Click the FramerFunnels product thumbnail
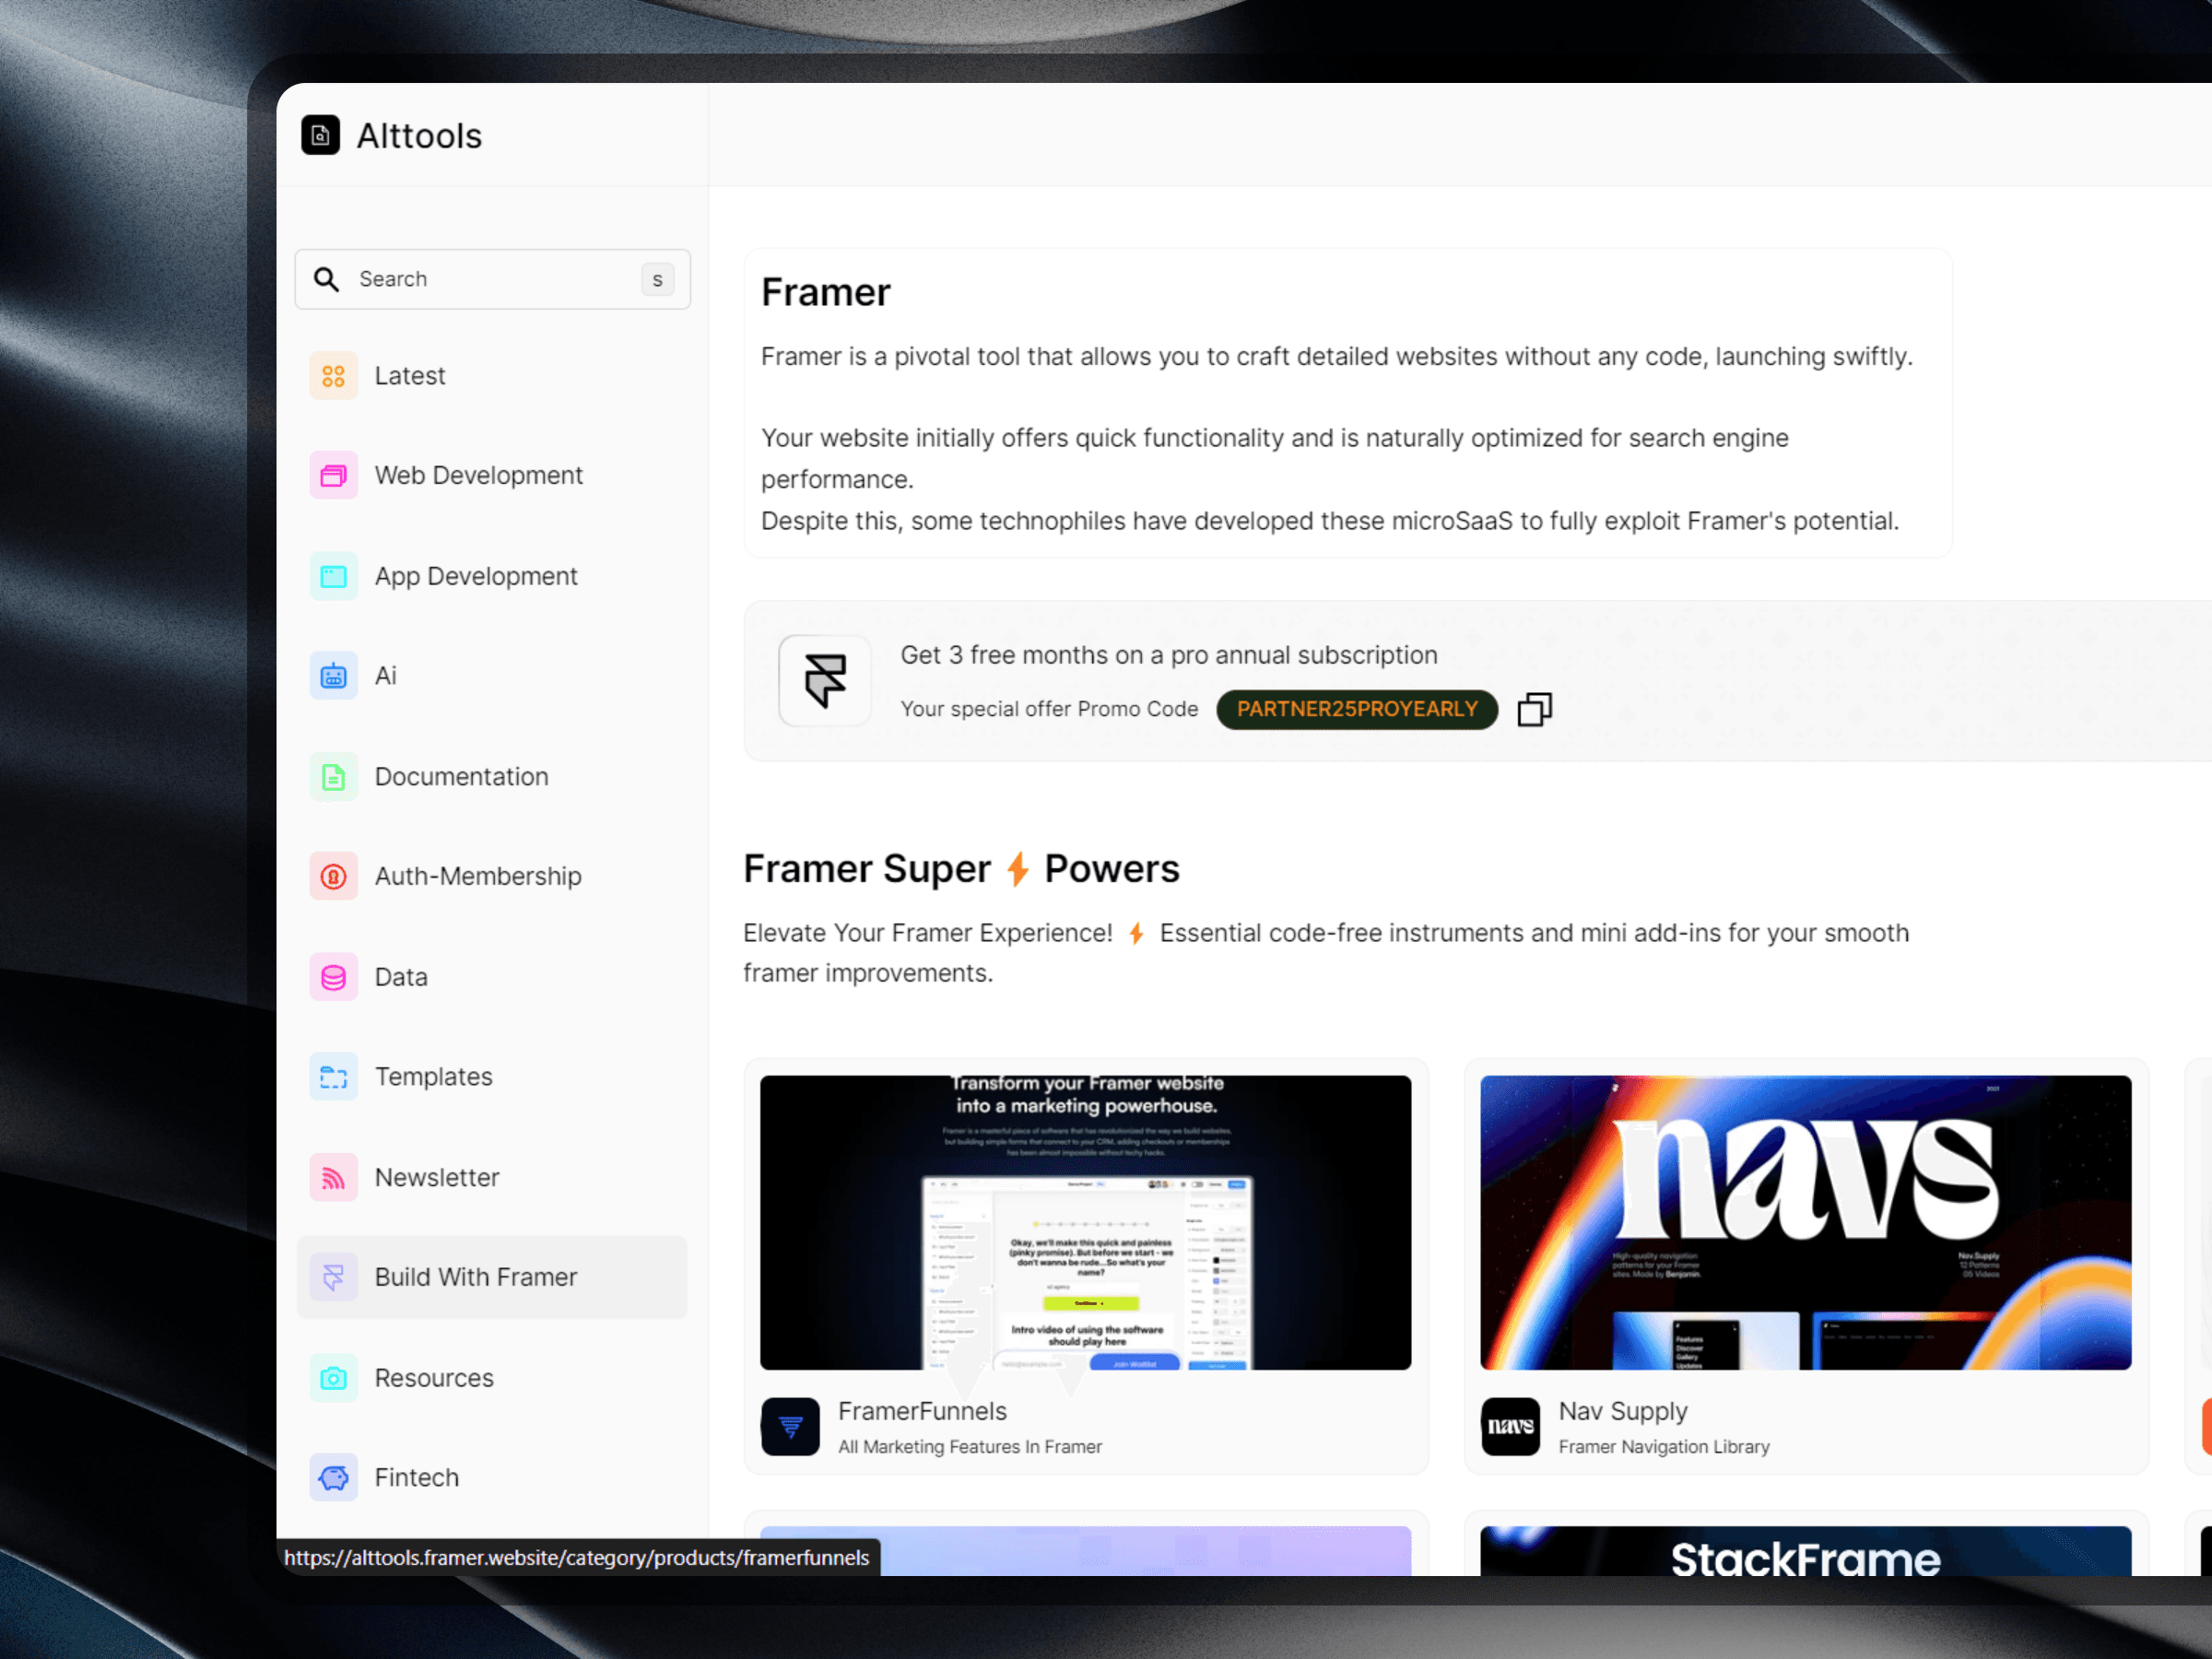The width and height of the screenshot is (2212, 1659). (1085, 1221)
